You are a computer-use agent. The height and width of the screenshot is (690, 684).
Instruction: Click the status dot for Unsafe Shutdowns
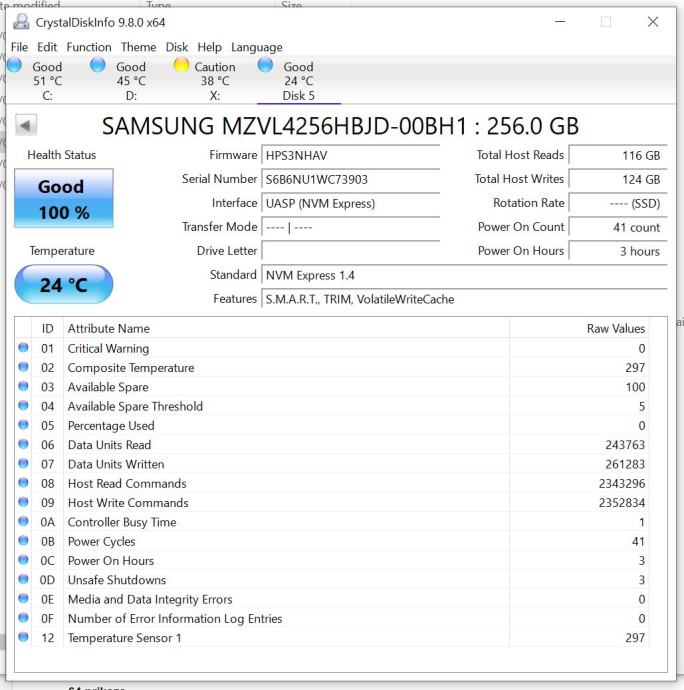23,579
